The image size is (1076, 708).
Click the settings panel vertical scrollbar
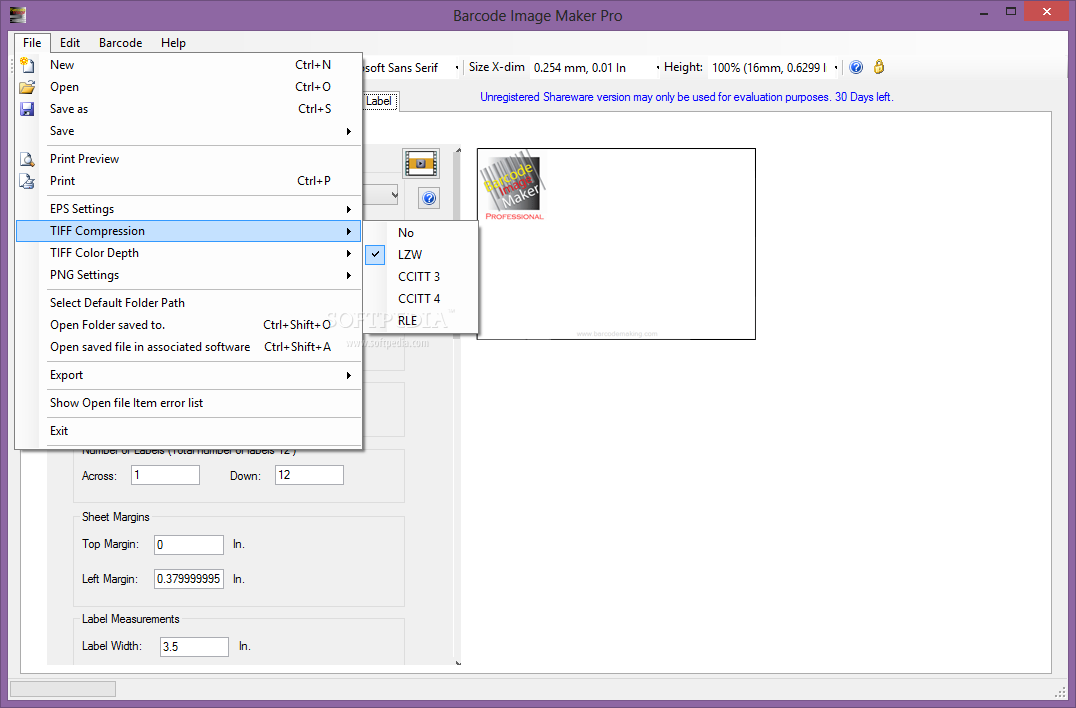point(458,405)
